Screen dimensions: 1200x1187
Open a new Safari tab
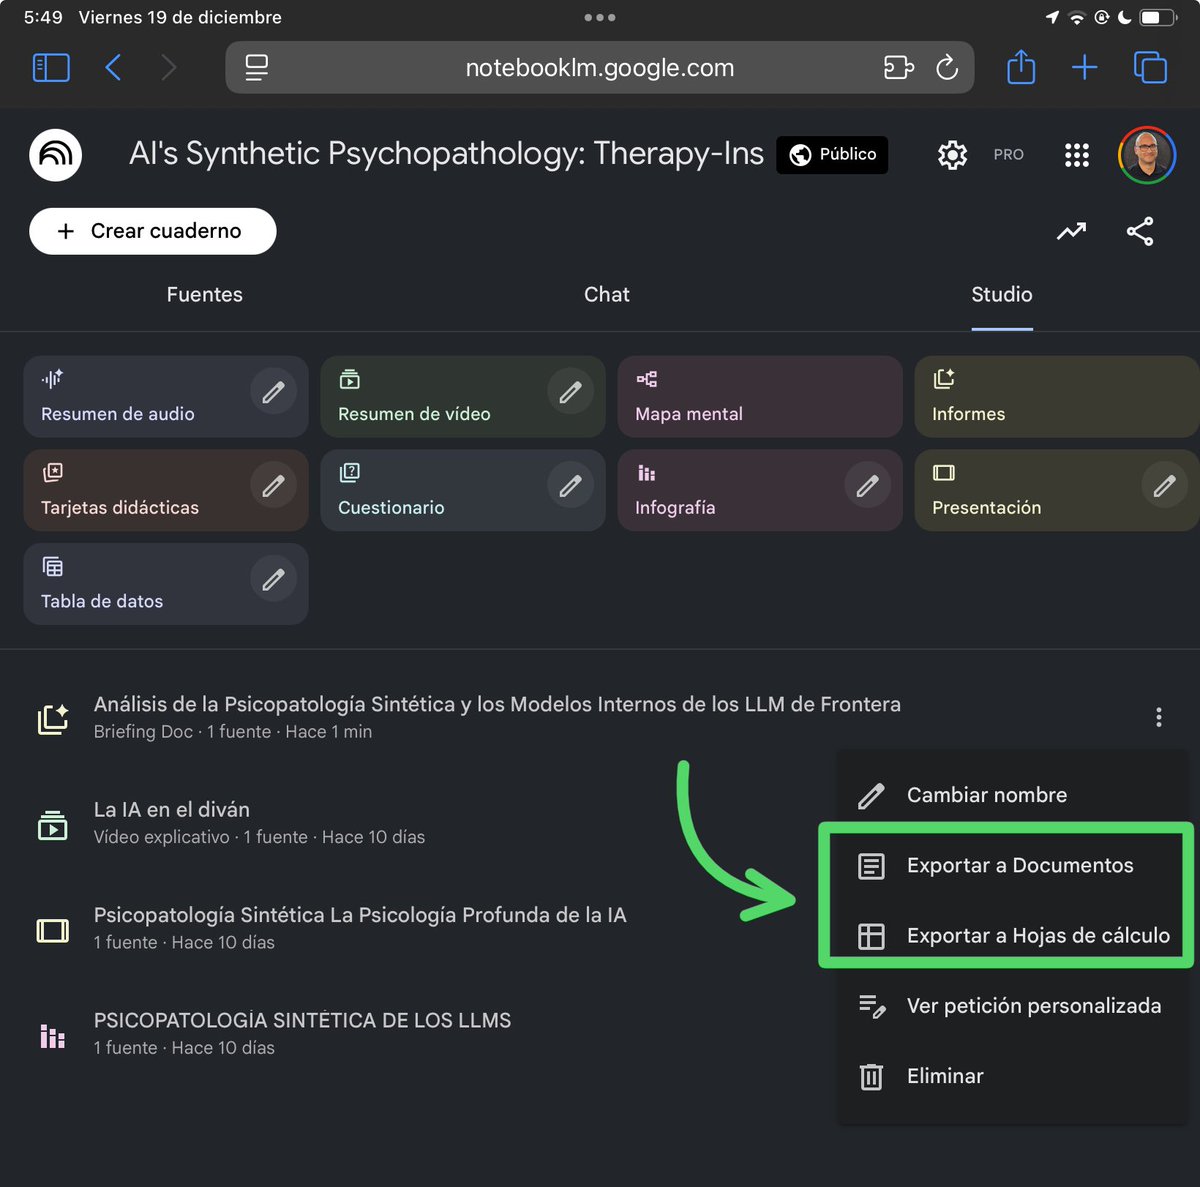[x=1084, y=68]
